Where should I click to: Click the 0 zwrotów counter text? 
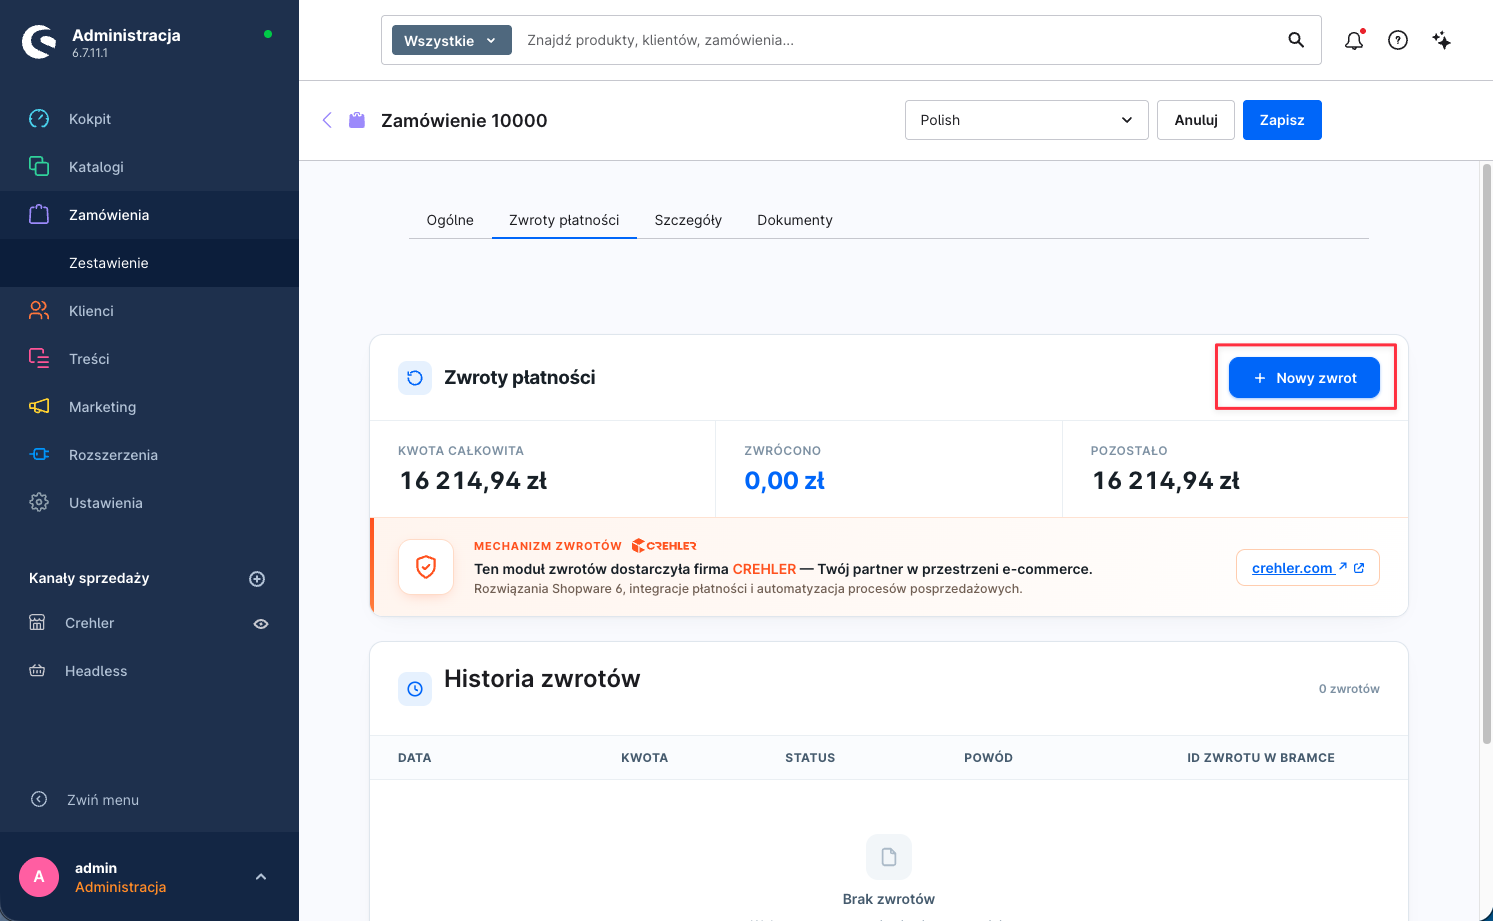pyautogui.click(x=1349, y=689)
